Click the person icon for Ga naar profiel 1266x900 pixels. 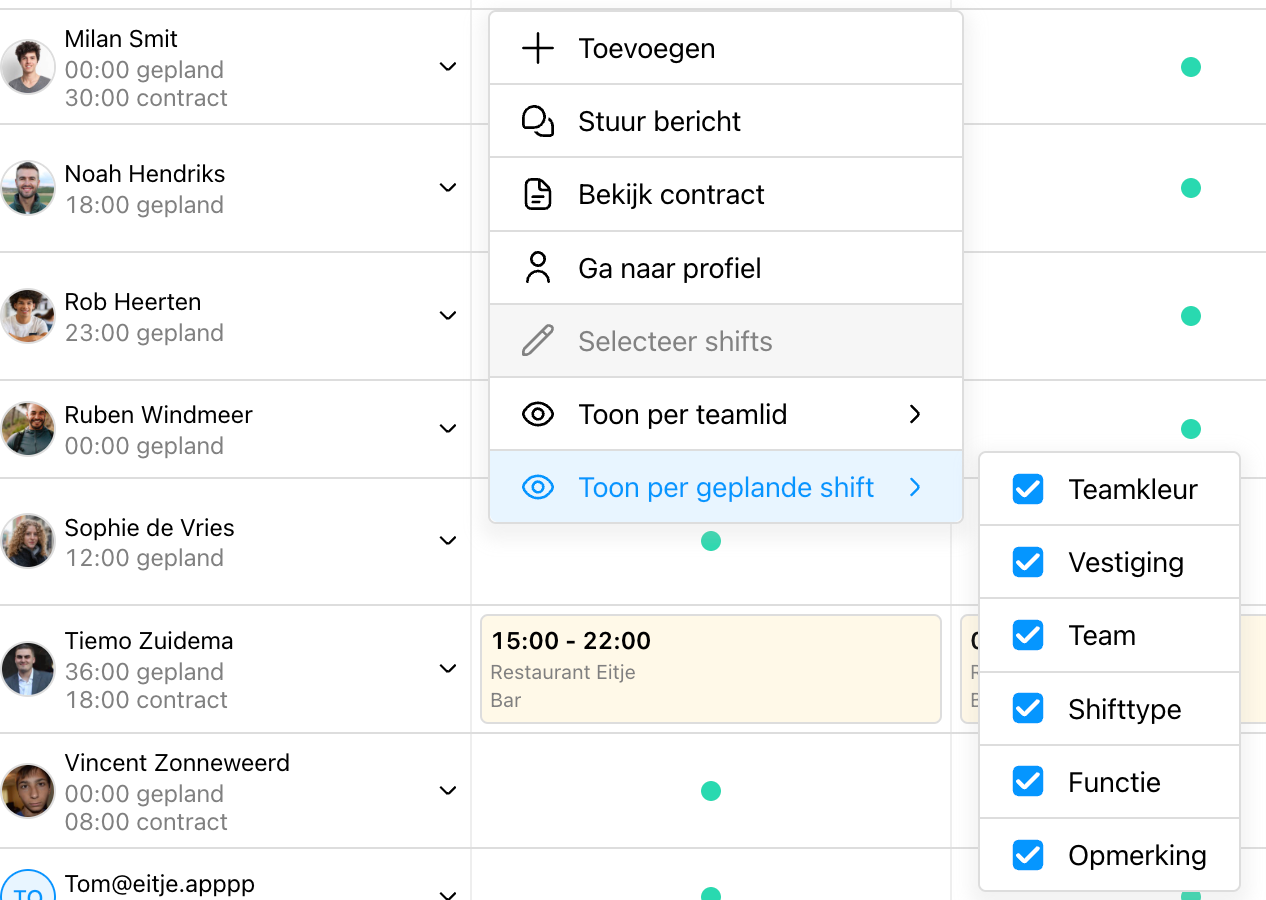click(x=538, y=268)
